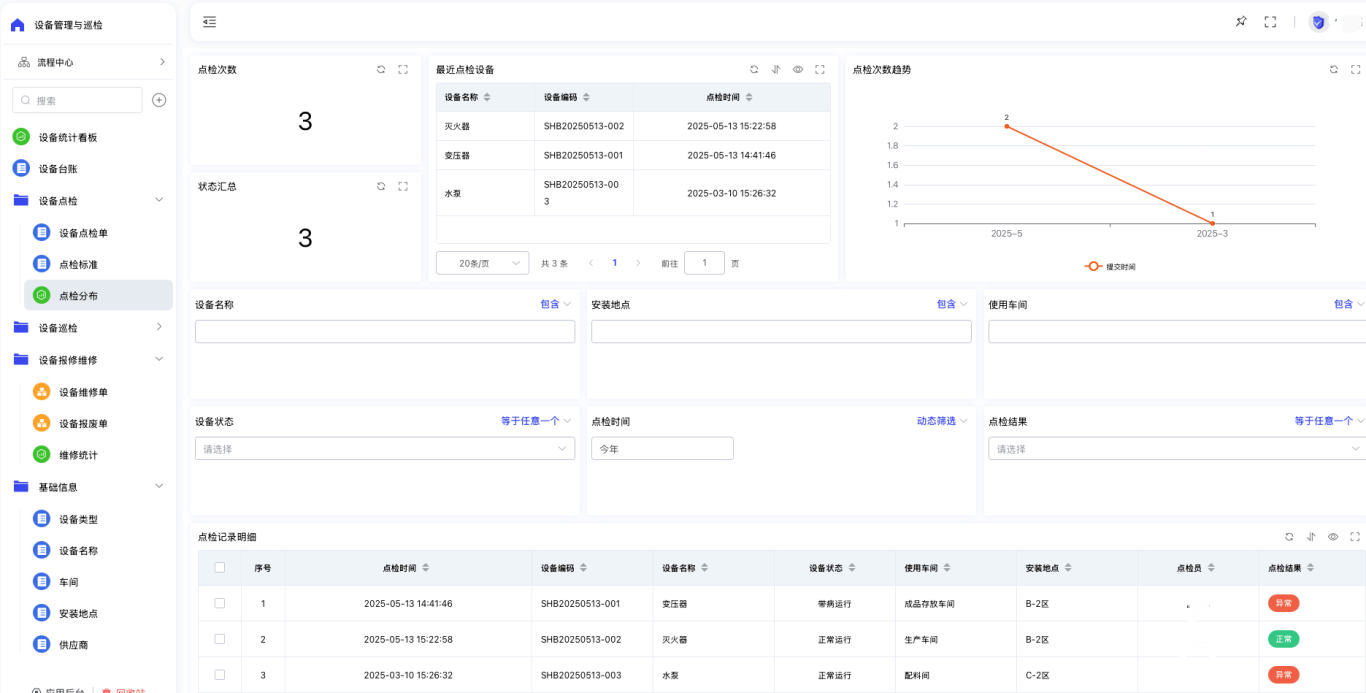Screen dimensions: 1366x693
Task: Click the home icon beside 设备管理与巡检
Action: (x=17, y=25)
